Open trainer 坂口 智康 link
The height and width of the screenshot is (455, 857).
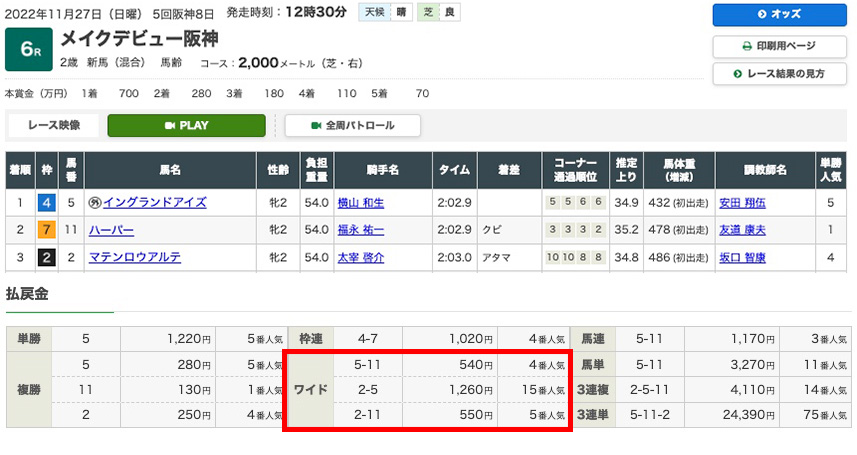742,258
